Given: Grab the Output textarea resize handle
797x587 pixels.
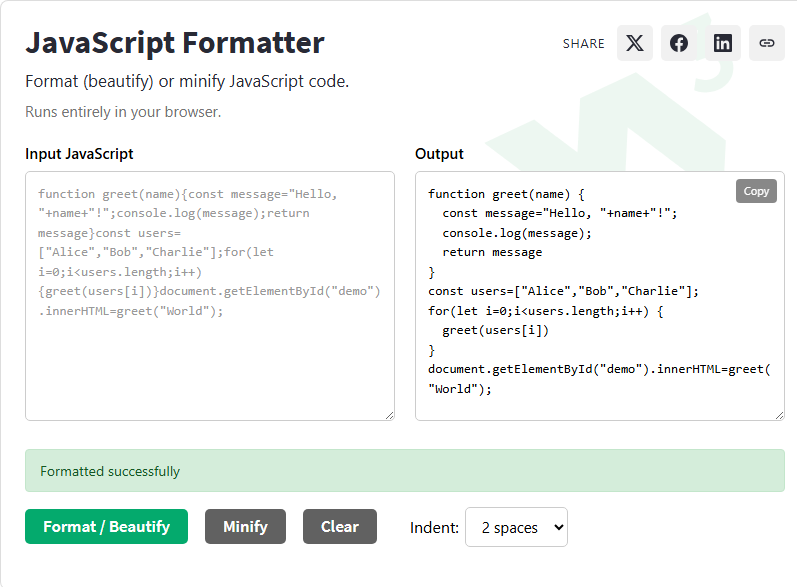Looking at the screenshot, I should click(779, 415).
